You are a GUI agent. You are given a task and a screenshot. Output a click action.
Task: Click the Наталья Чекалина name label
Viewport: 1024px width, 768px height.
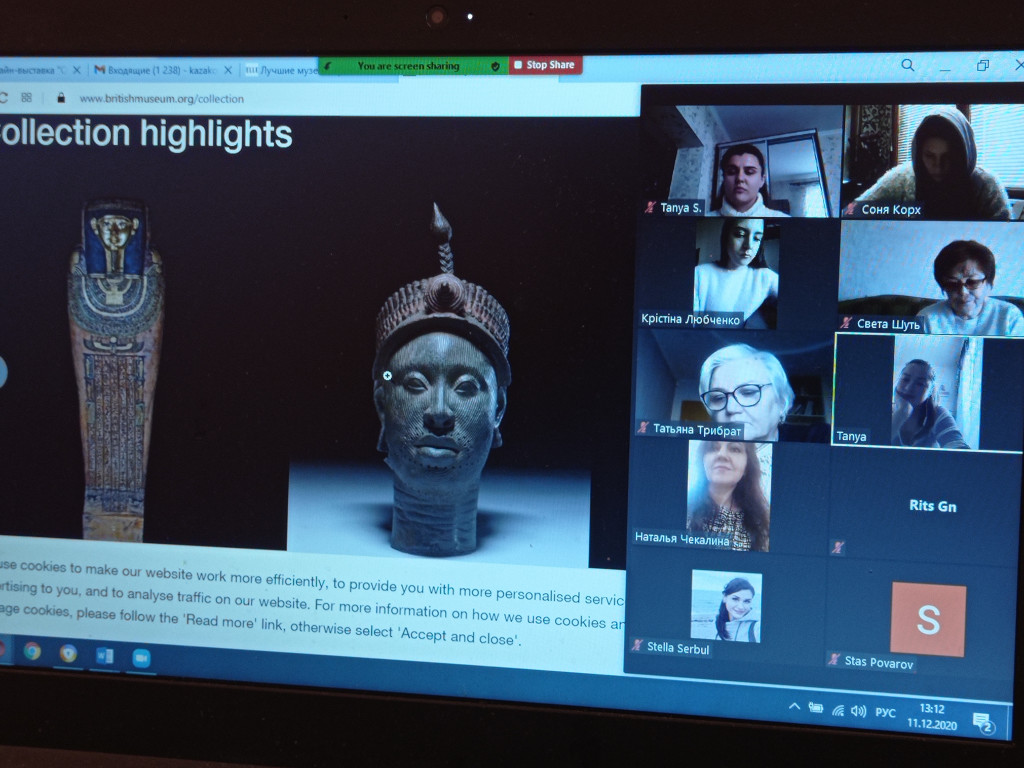[681, 539]
